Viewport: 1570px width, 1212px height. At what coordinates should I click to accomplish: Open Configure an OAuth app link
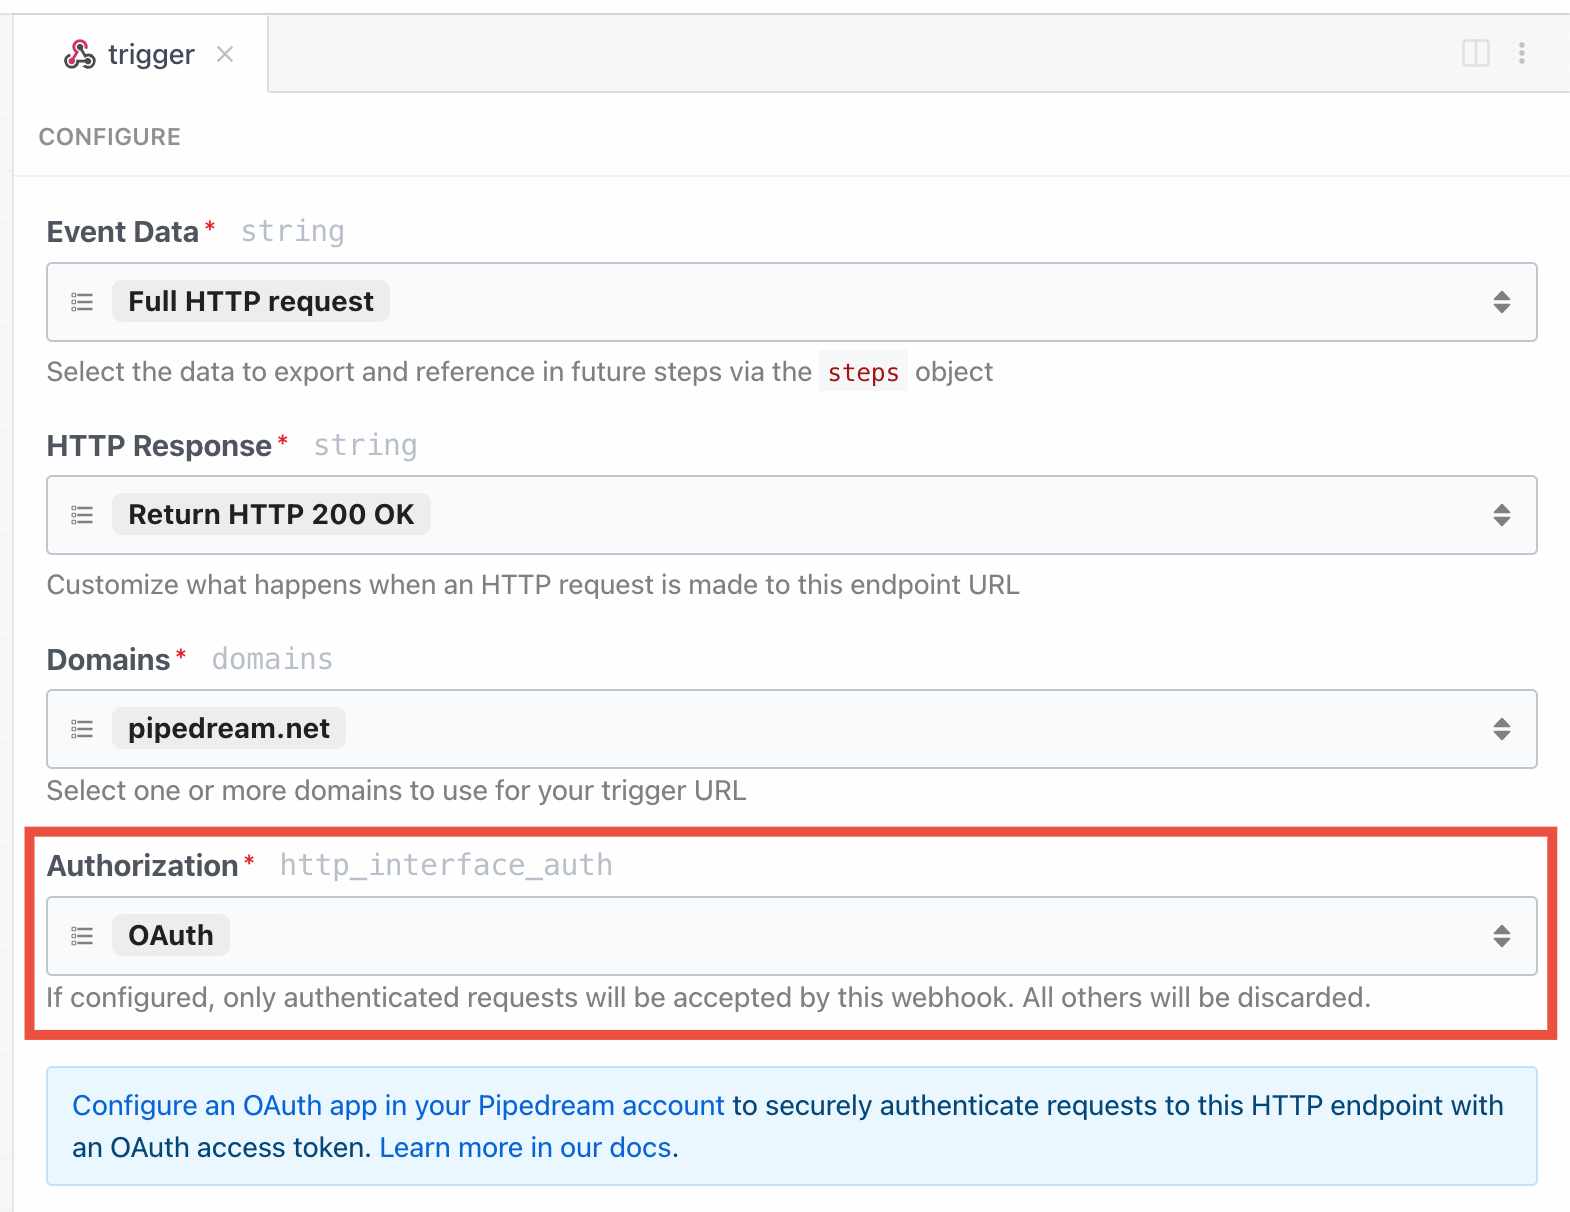click(398, 1105)
